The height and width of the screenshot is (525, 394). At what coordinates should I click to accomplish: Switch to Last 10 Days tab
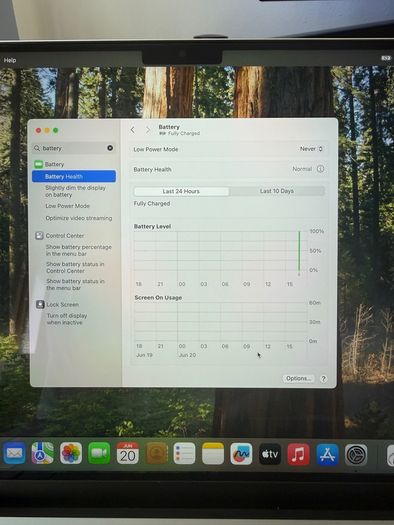[277, 191]
